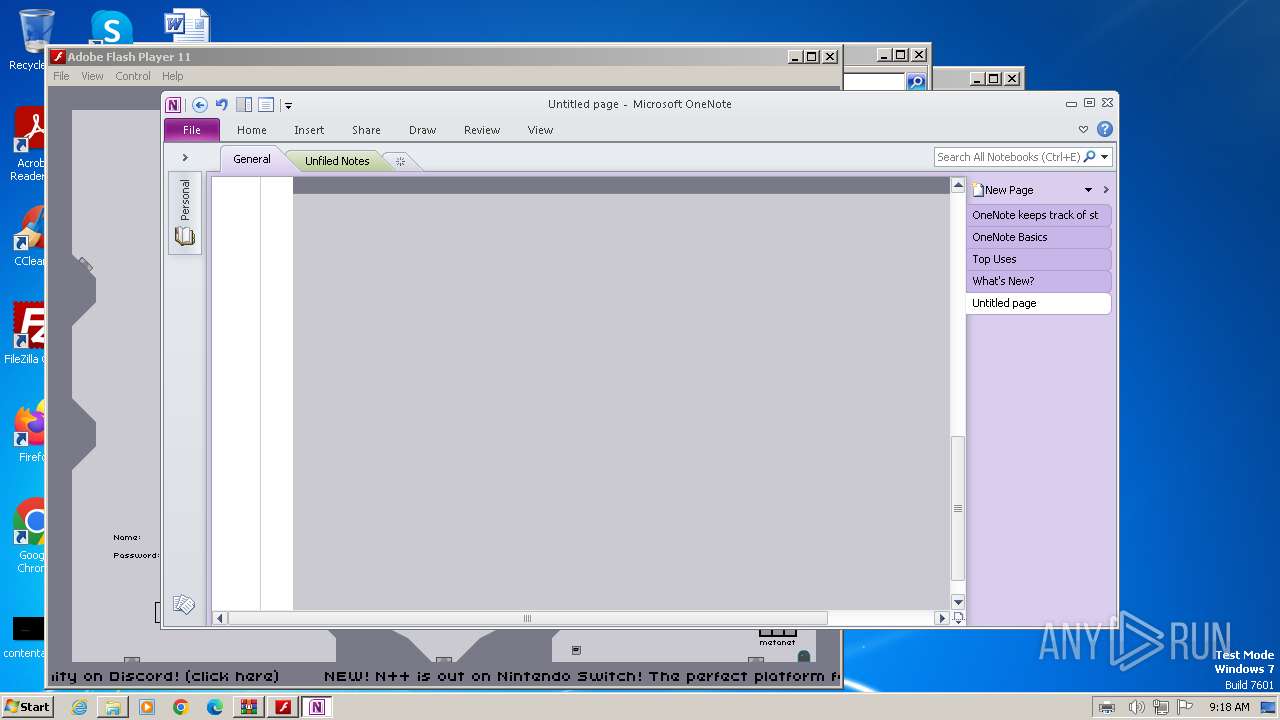
Task: Open Internet Explorer from the taskbar
Action: [79, 707]
